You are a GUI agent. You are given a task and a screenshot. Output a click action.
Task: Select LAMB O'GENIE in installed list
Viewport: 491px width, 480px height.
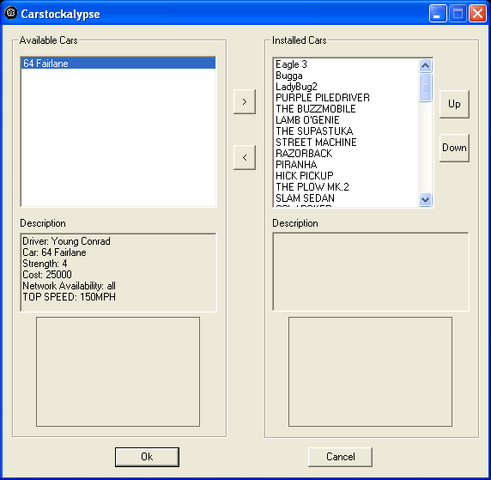click(346, 120)
